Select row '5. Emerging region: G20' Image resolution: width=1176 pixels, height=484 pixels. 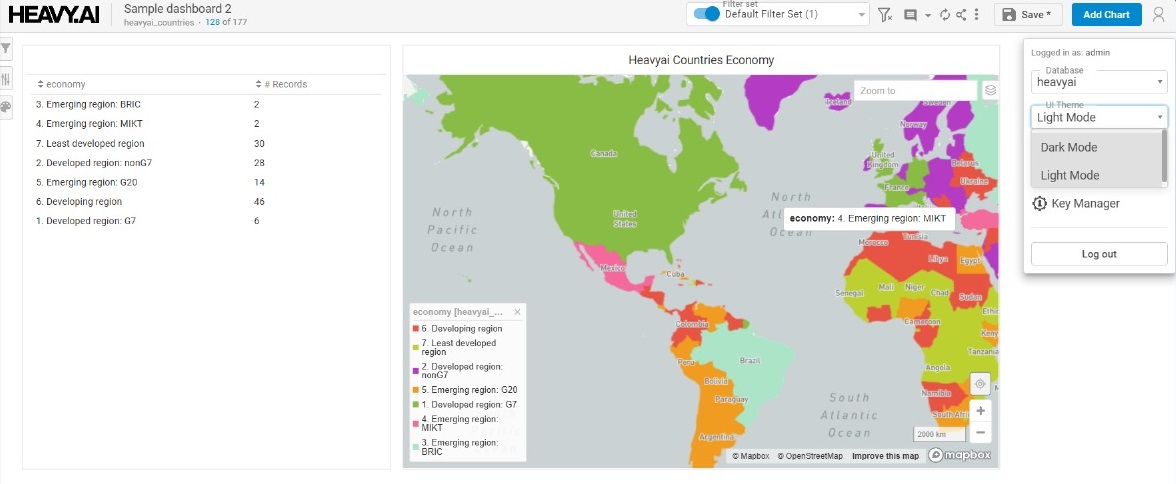[x=208, y=182]
